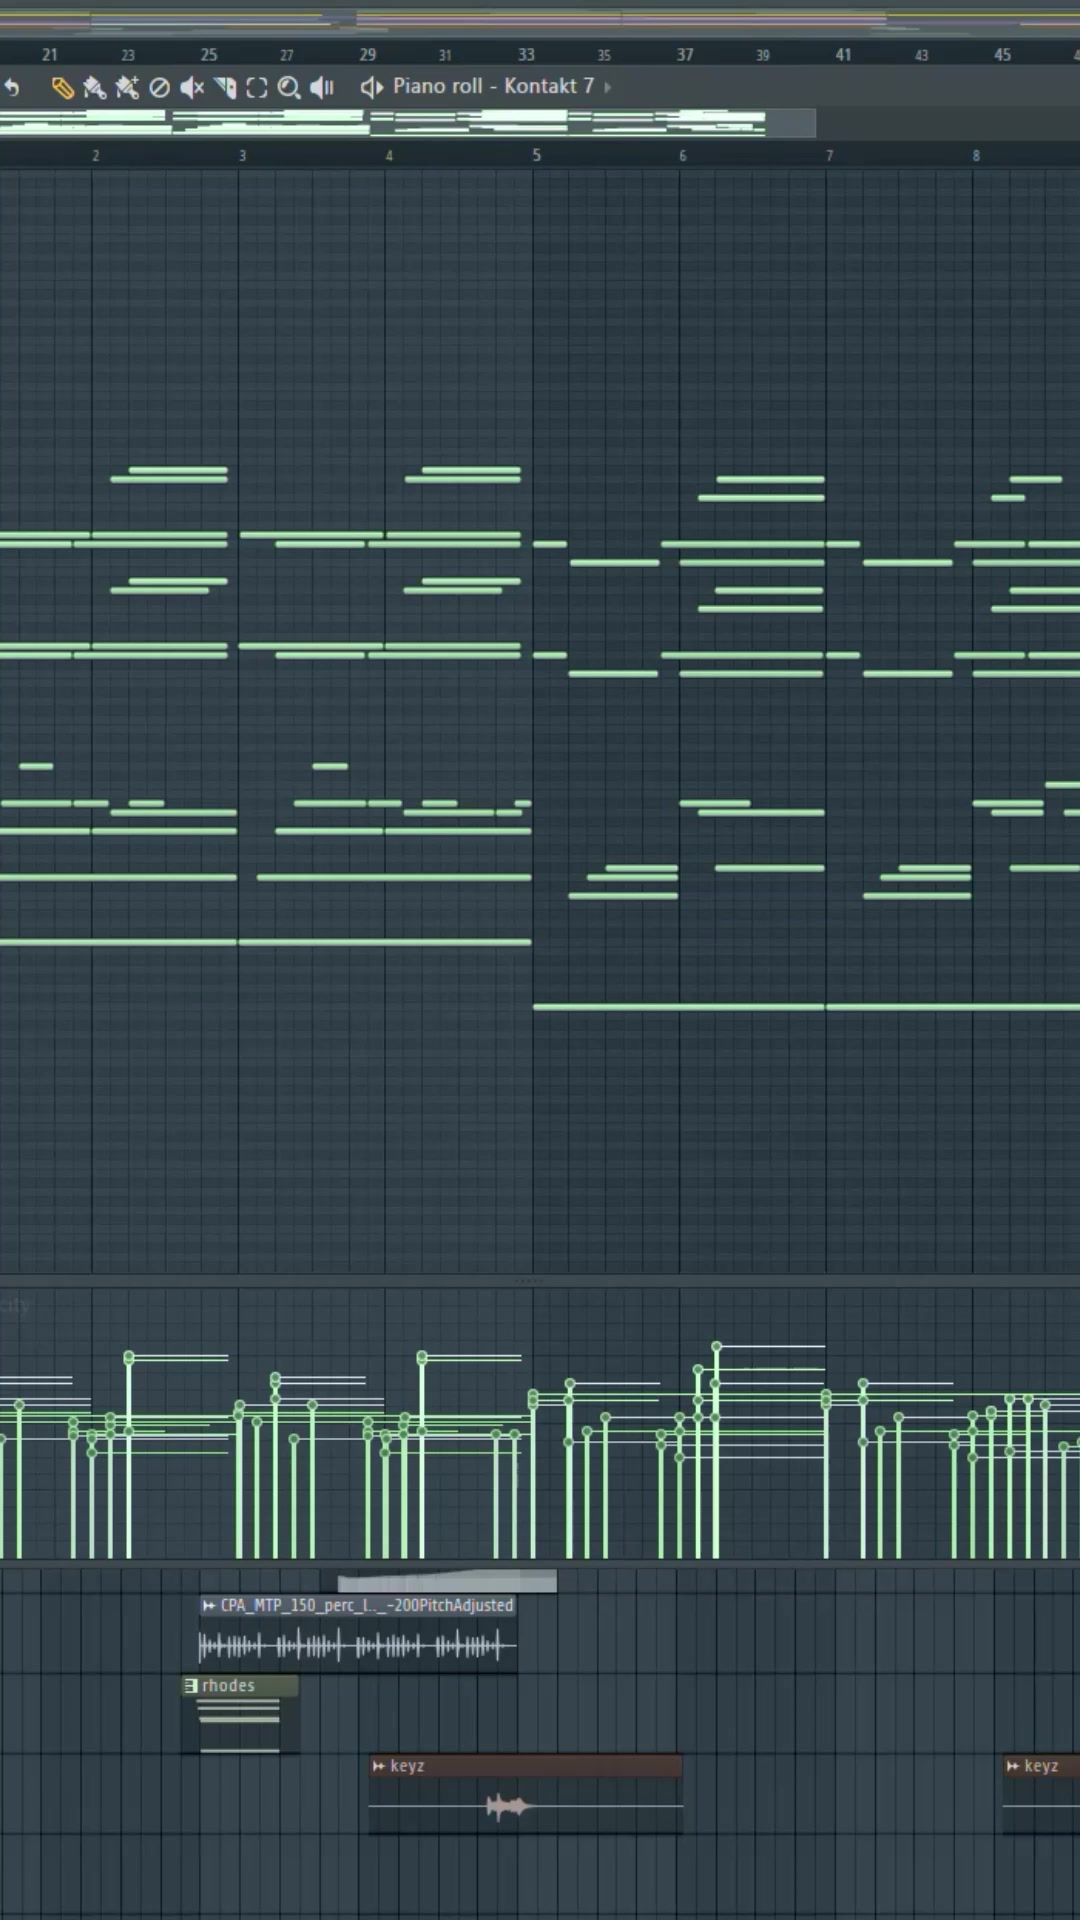The width and height of the screenshot is (1080, 1920).
Task: Select the Draw pencil tool
Action: (x=62, y=88)
